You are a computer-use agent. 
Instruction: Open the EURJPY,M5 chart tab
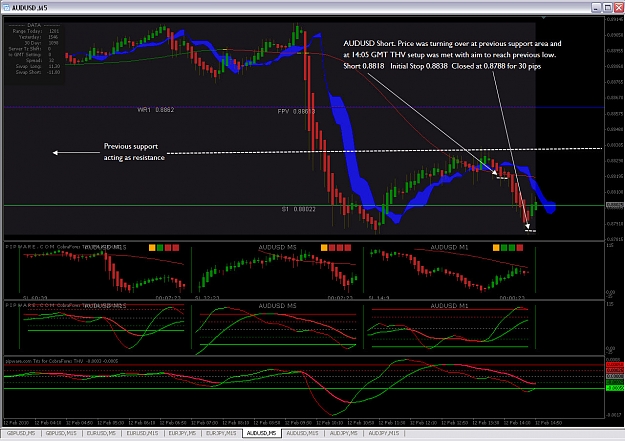(182, 433)
